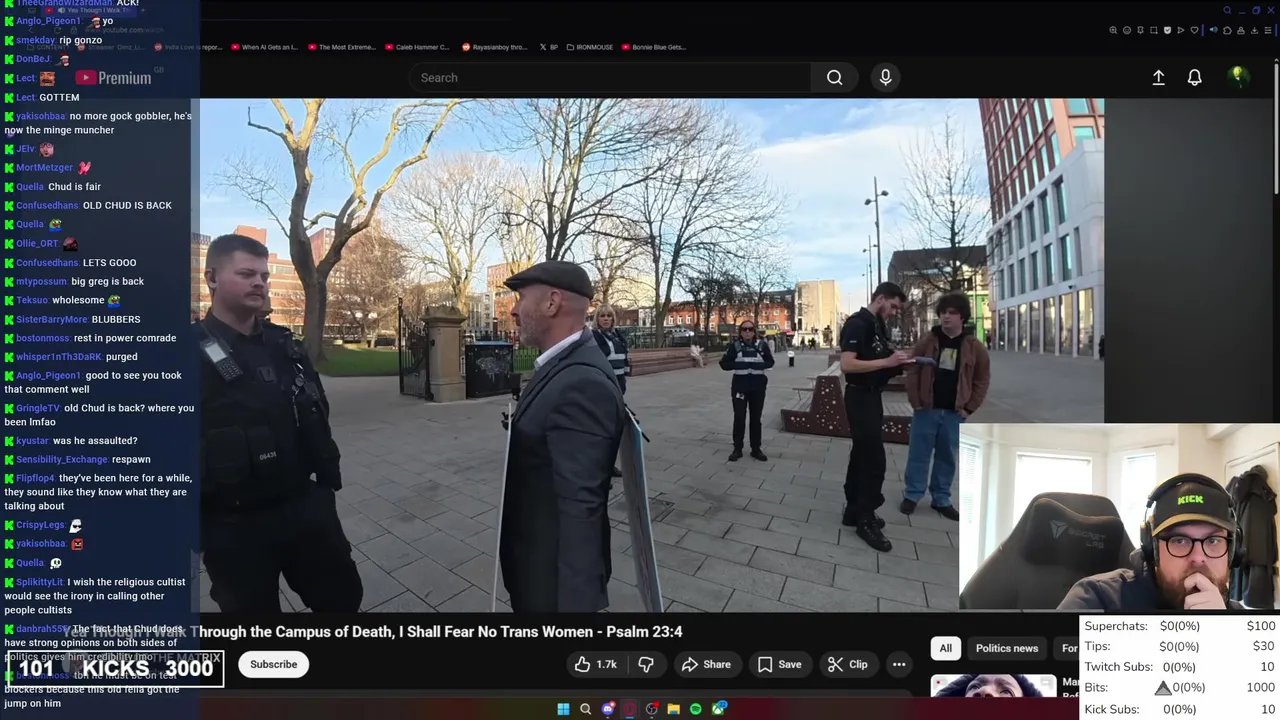Click chat username 'Sensibility_Exchange'
The width and height of the screenshot is (1280, 720).
pos(62,460)
